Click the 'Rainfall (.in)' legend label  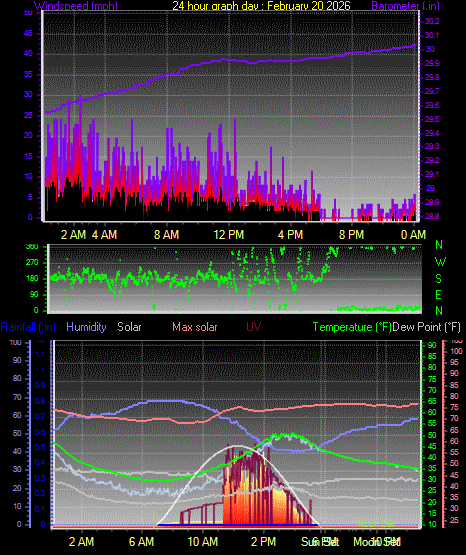28,327
